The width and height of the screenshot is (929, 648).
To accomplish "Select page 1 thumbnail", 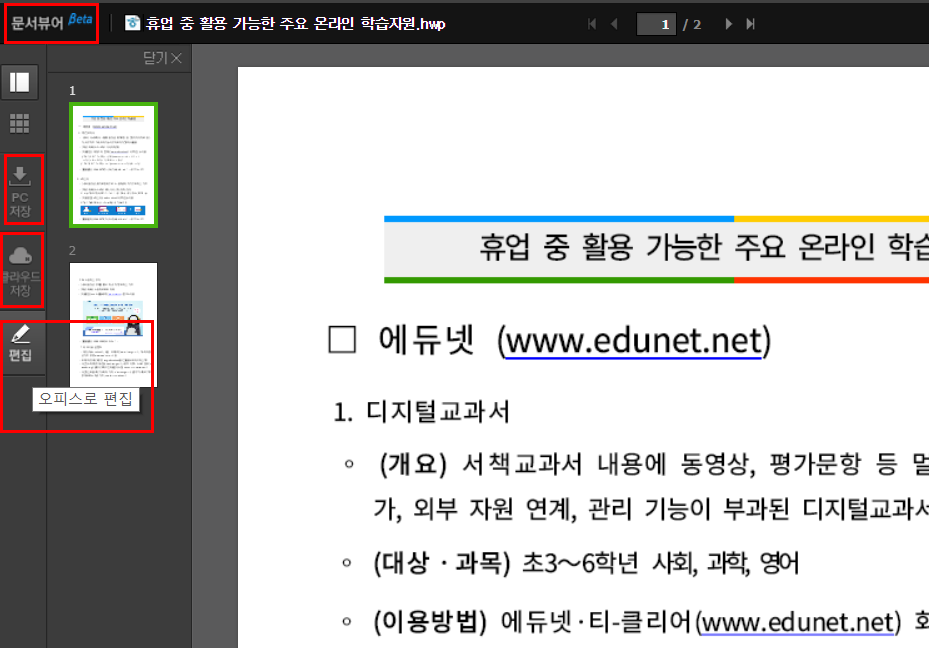I will pyautogui.click(x=113, y=165).
